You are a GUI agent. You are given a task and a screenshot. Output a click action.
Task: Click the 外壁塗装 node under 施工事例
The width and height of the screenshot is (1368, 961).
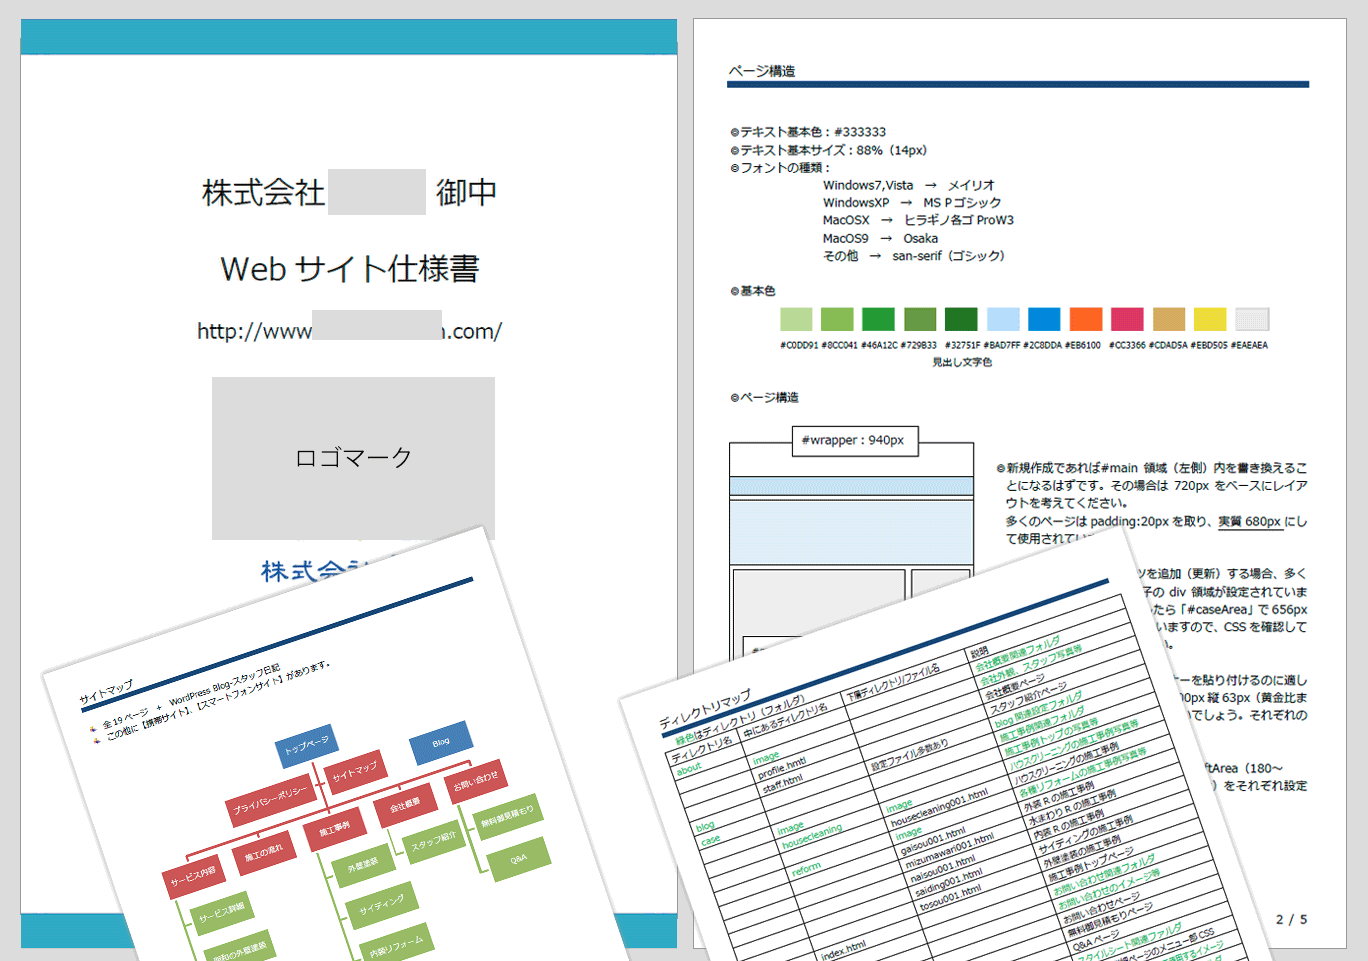click(363, 863)
